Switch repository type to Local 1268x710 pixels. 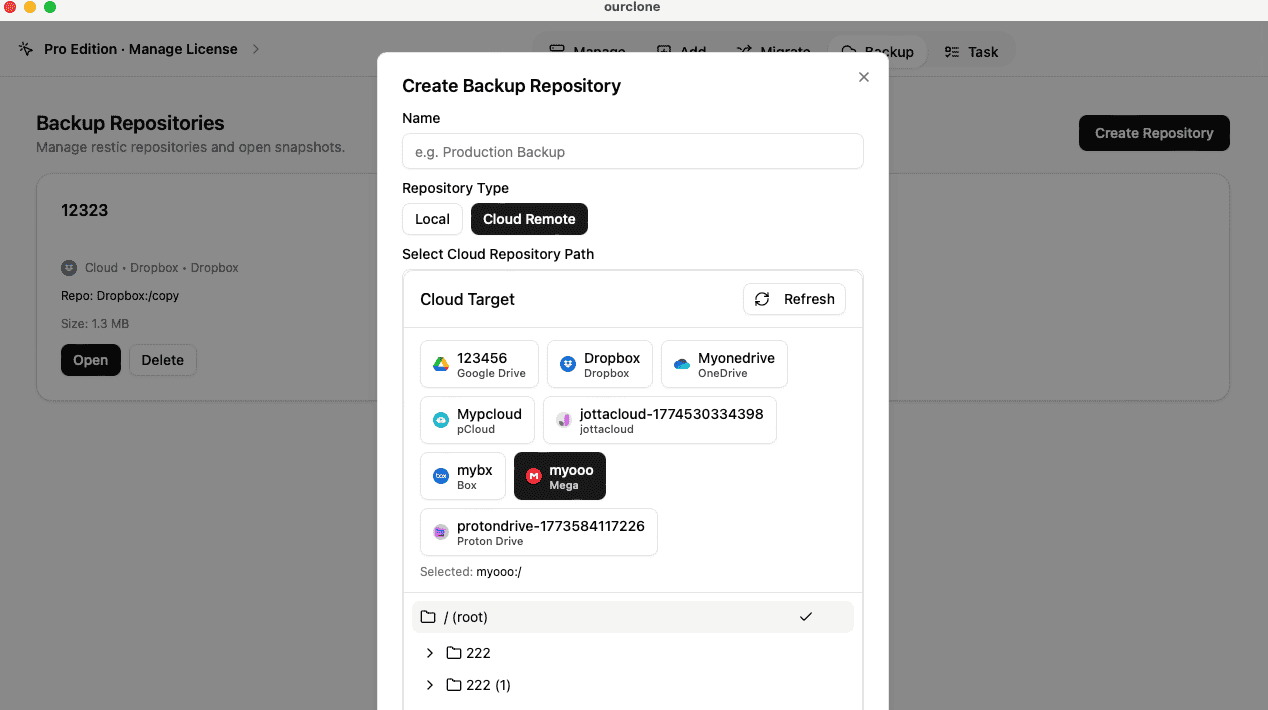(432, 219)
